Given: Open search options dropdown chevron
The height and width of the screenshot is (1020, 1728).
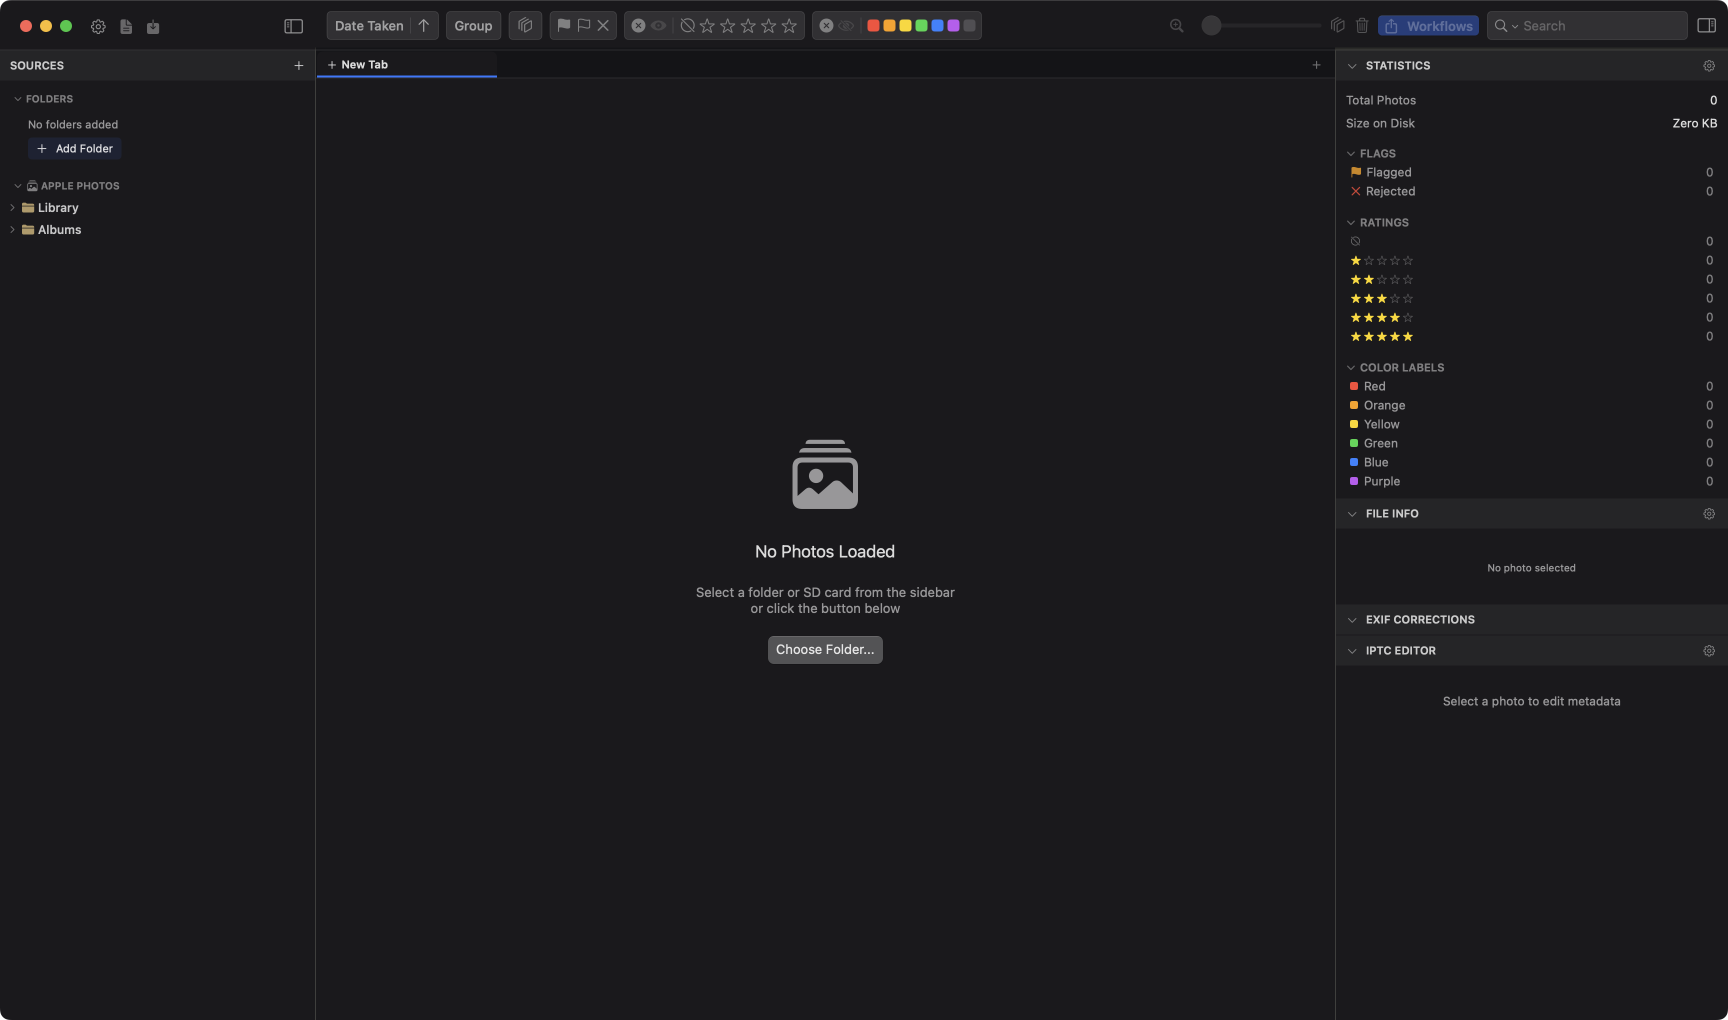Looking at the screenshot, I should coord(1515,27).
